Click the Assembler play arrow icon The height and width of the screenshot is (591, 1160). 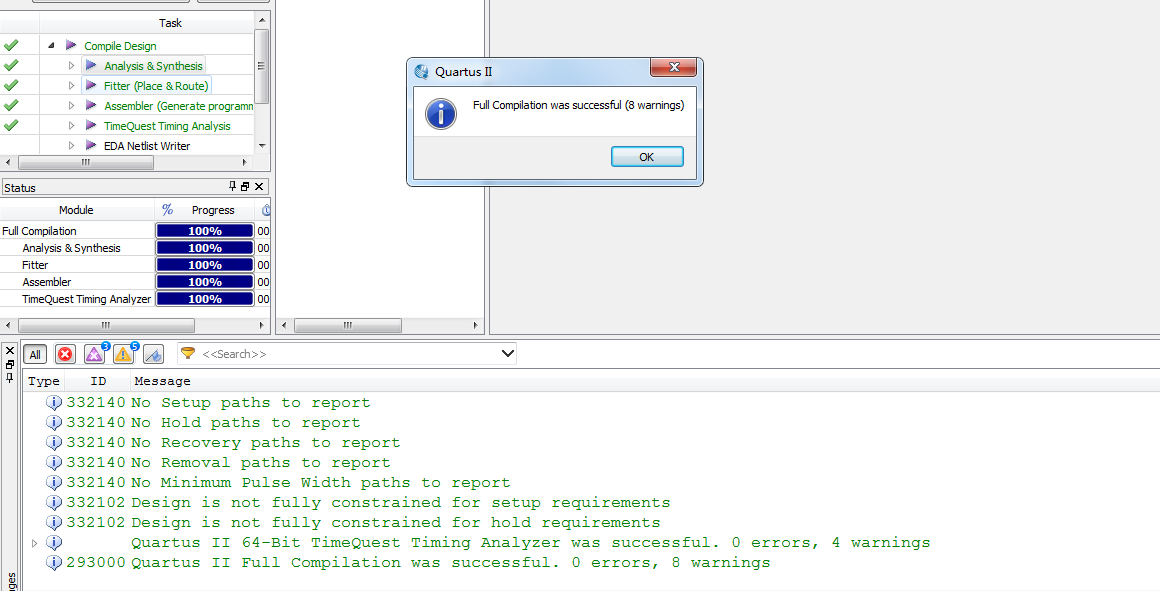tap(91, 105)
